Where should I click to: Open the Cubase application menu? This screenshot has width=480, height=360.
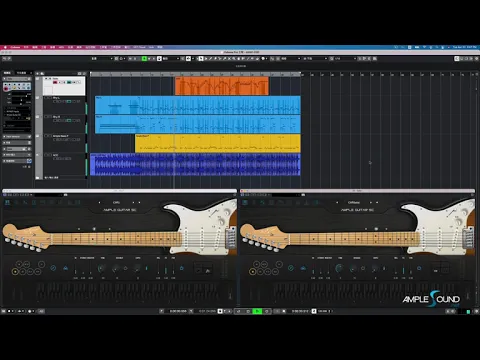[x=15, y=47]
